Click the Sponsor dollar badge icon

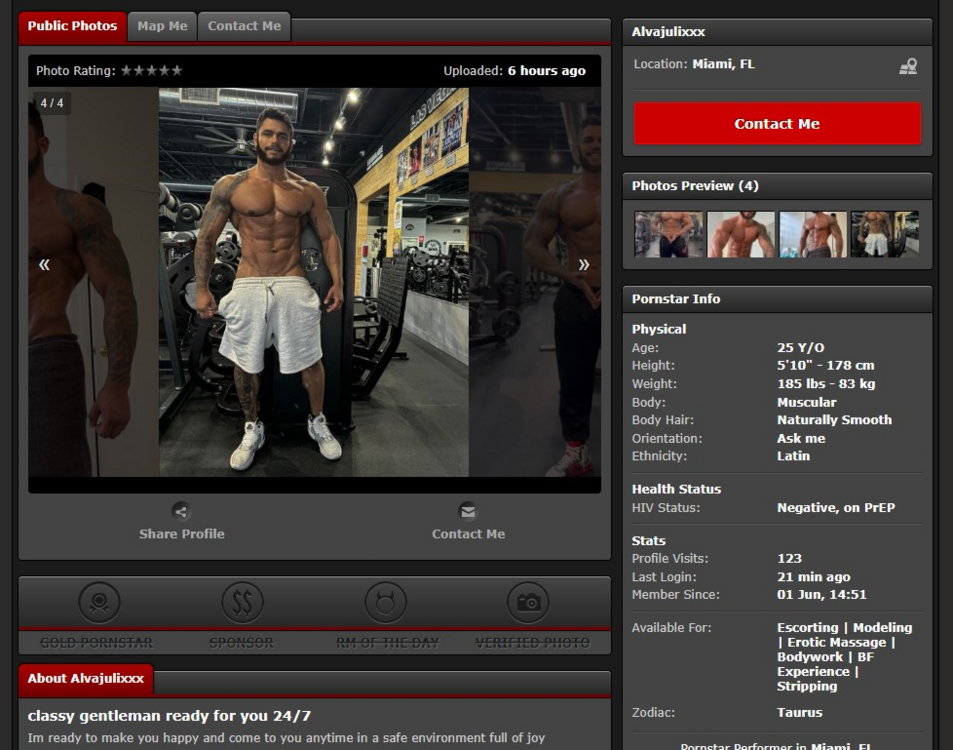tap(241, 602)
